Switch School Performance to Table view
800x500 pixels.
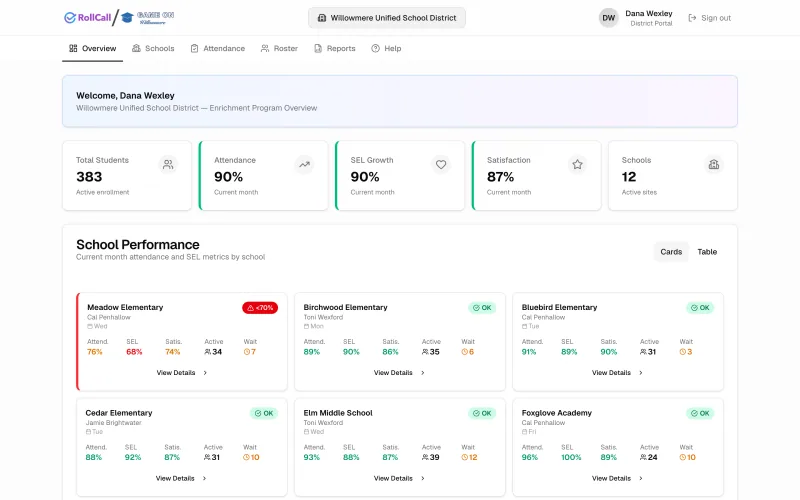coord(707,252)
